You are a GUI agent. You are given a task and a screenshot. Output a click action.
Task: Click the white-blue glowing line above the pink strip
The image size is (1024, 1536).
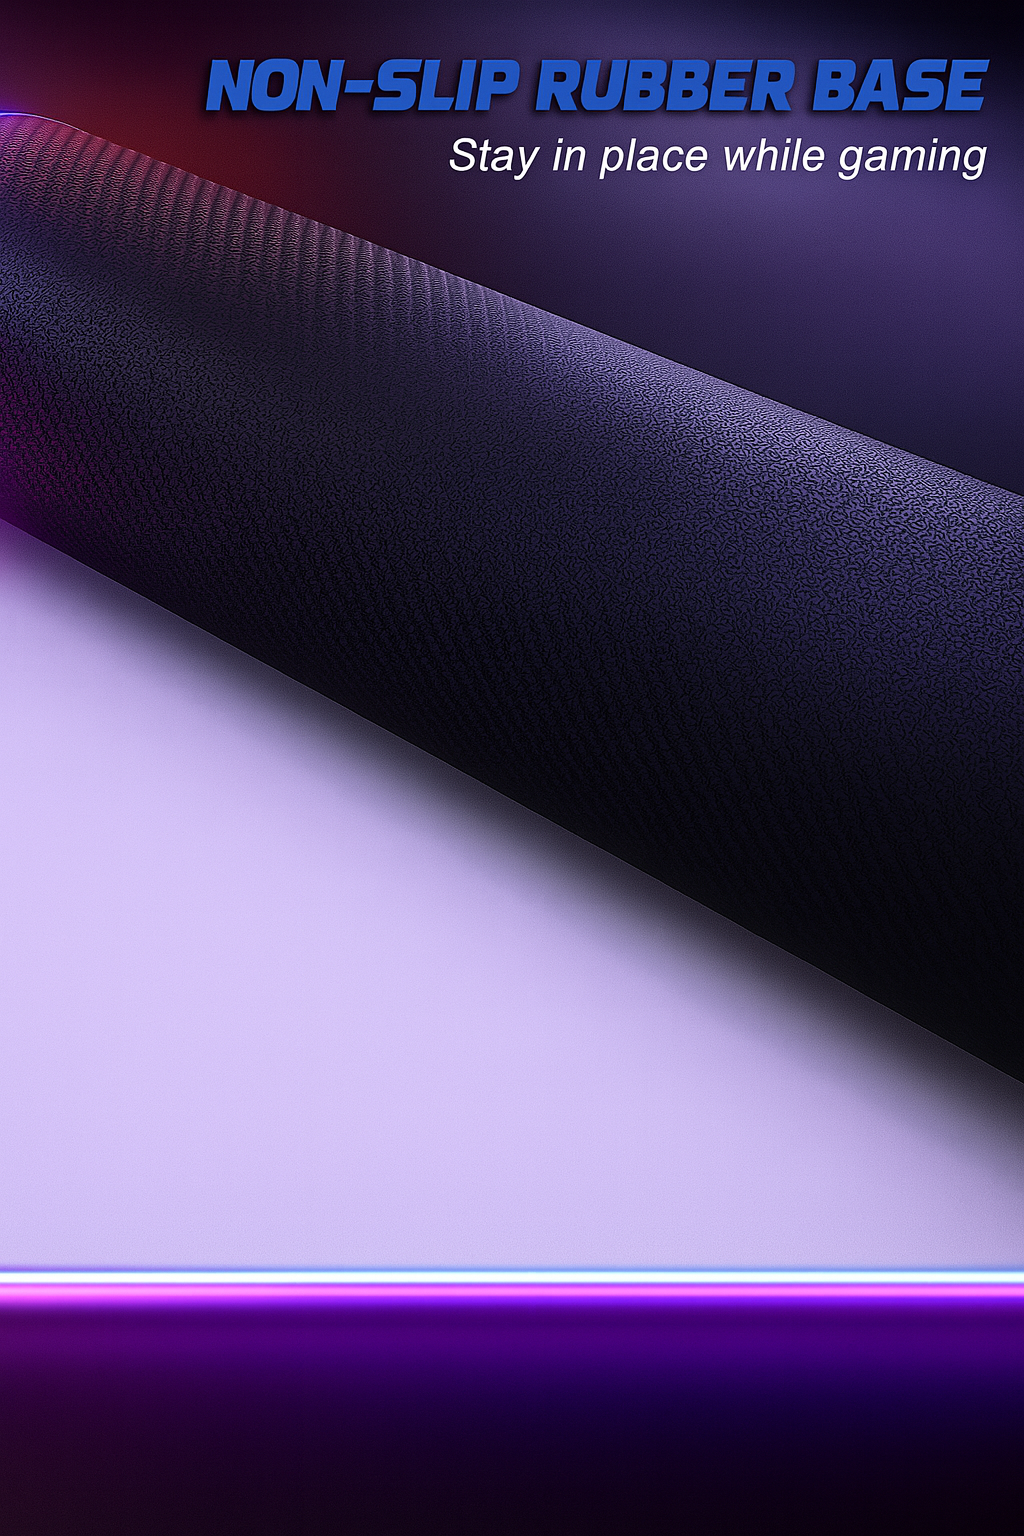point(512,1276)
